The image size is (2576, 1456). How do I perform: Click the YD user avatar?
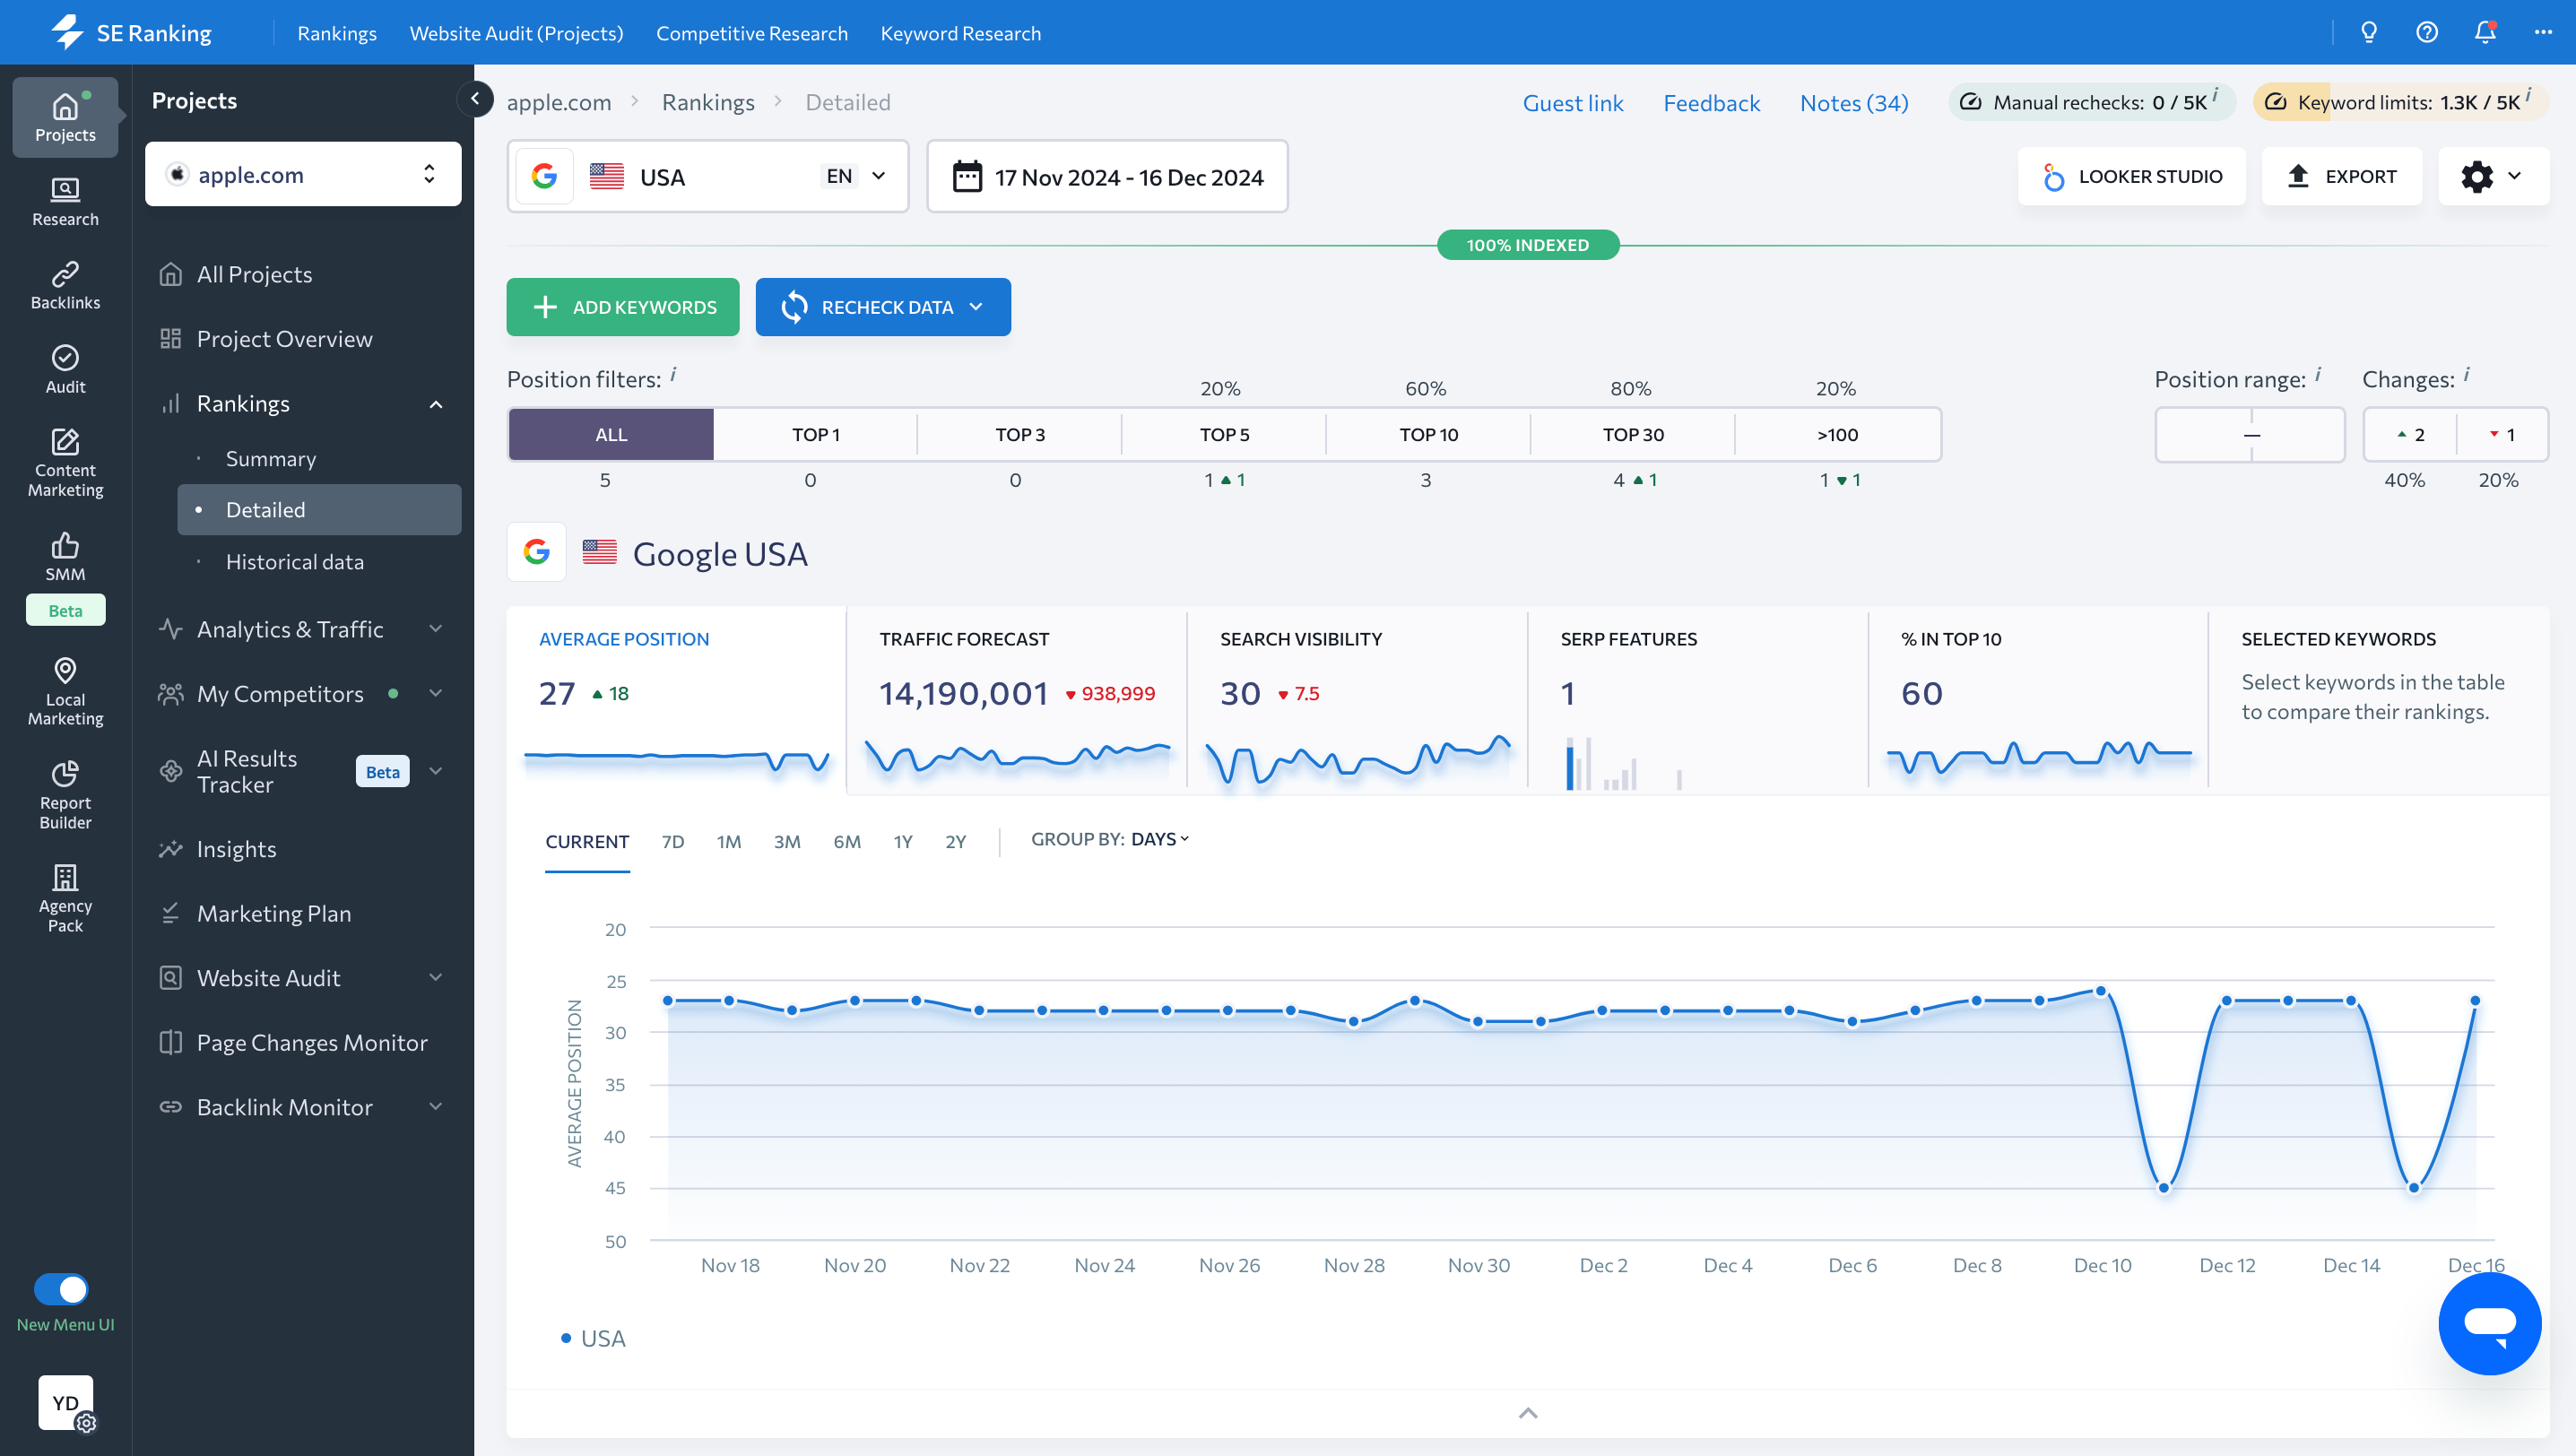click(66, 1402)
